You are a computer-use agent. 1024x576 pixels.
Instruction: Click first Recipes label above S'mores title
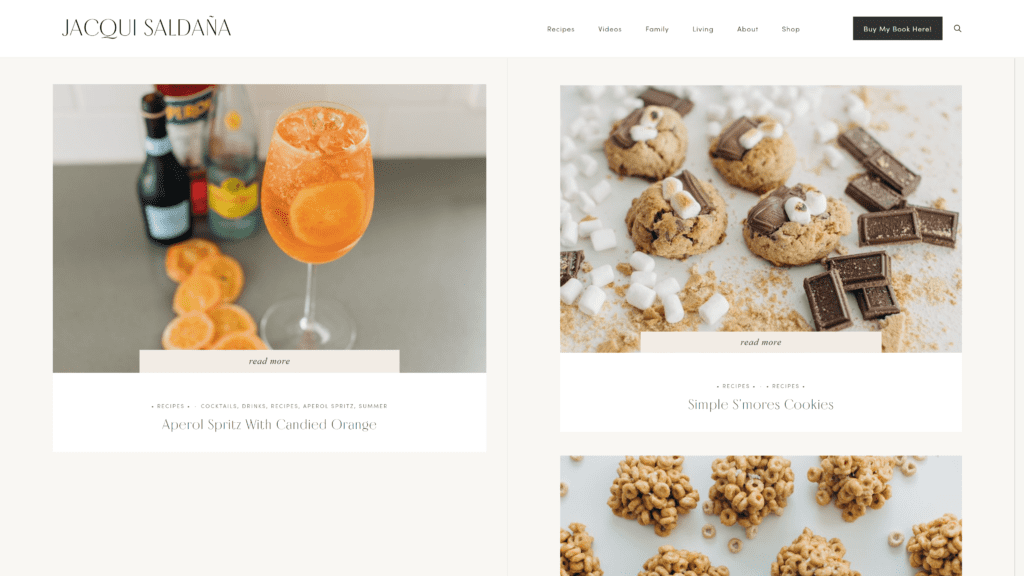click(736, 386)
